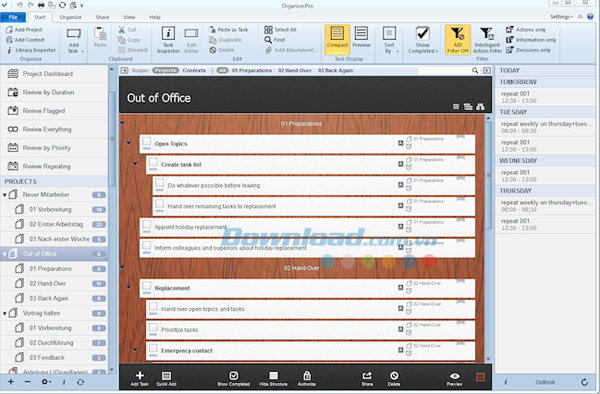Viewport: 600px width, 394px height.
Task: Open the File menu
Action: 13,17
